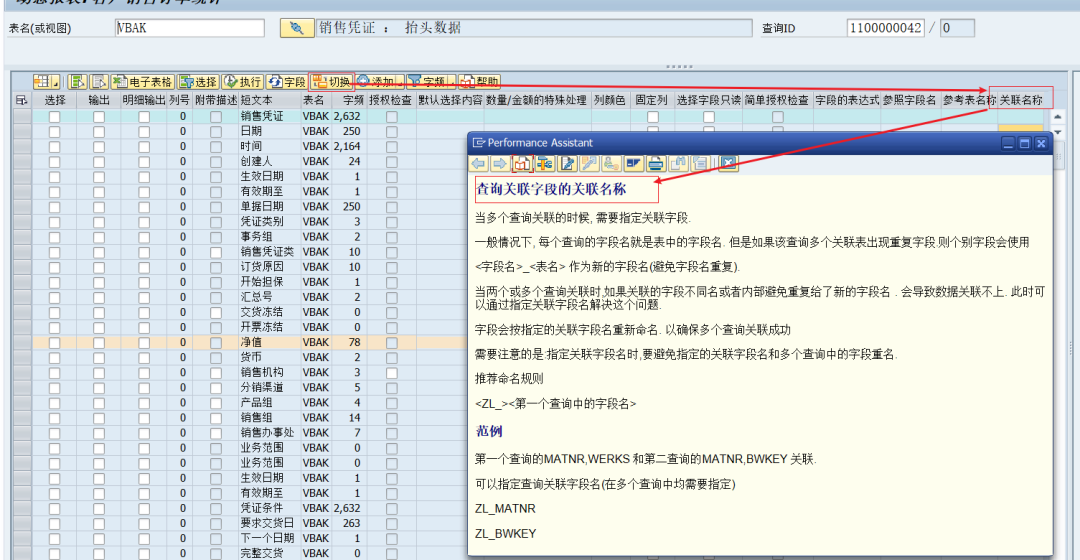1080x560 pixels.
Task: Click the select-all icon in the table header corner
Action: click(x=21, y=101)
